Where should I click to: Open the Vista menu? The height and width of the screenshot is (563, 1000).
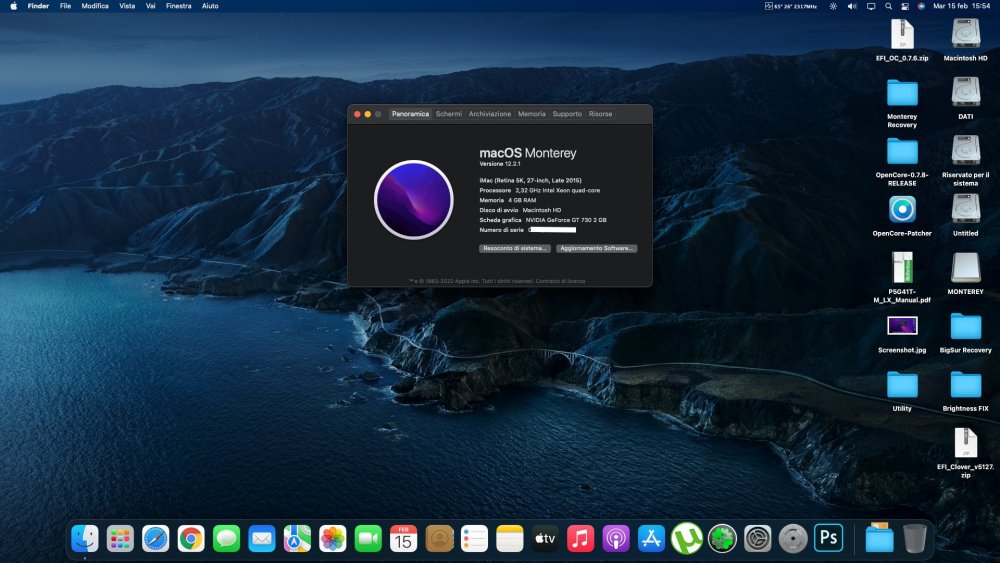click(x=127, y=6)
